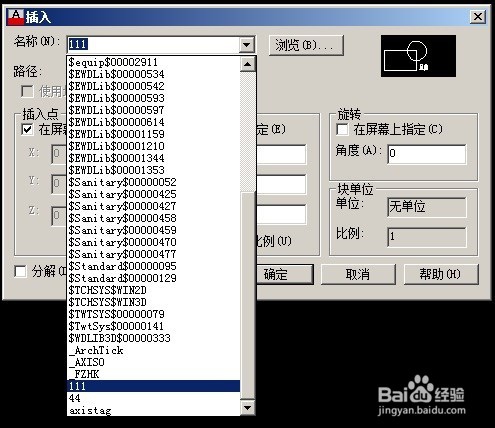Select the highlighted 111 list entry
Screen dimensions: 495x428
pos(153,386)
